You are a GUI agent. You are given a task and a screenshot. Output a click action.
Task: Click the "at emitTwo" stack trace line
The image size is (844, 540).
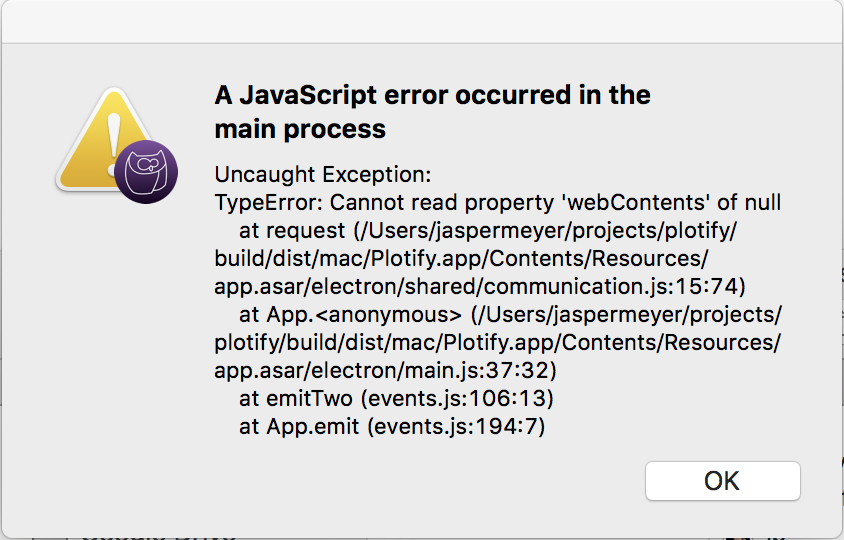point(396,398)
